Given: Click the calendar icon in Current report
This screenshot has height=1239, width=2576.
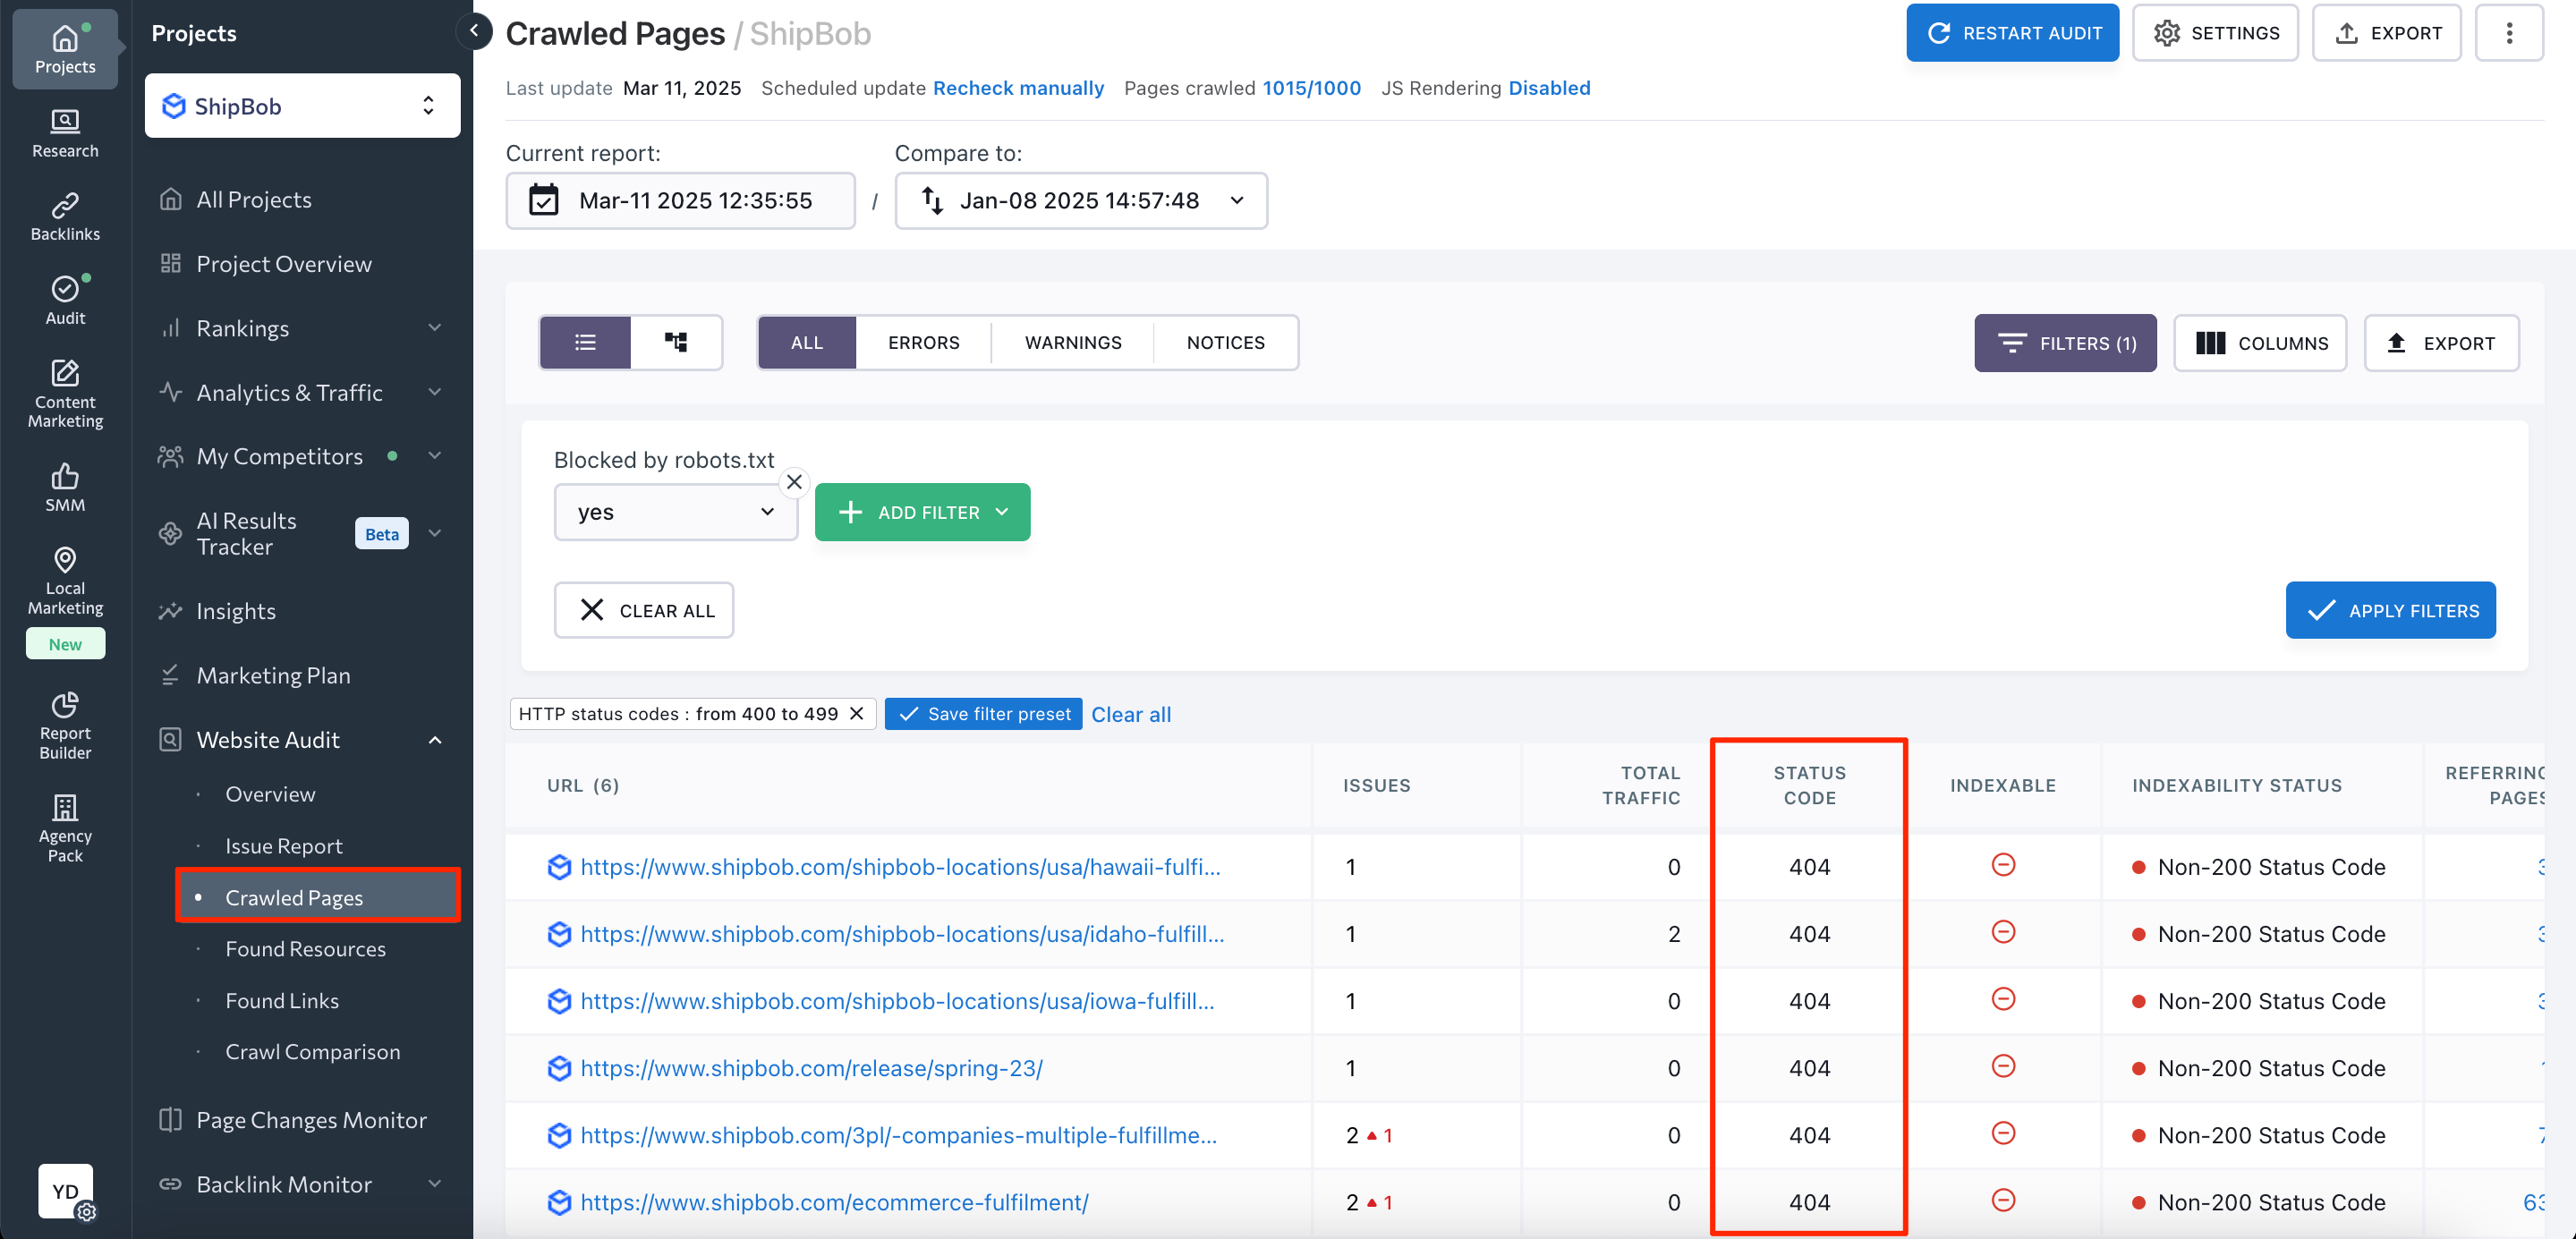Looking at the screenshot, I should [x=543, y=200].
